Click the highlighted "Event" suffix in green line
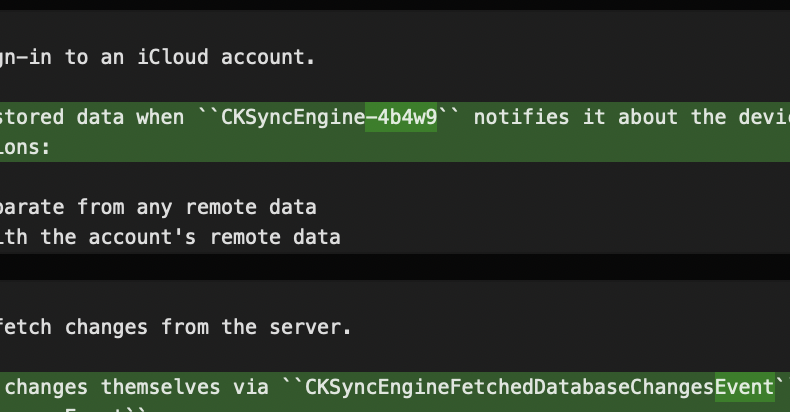This screenshot has width=790, height=412. pos(744,387)
